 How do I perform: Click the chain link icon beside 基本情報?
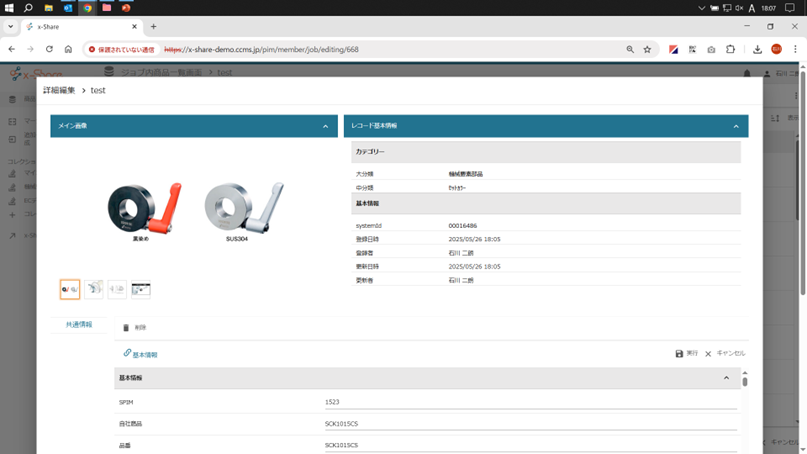[127, 354]
